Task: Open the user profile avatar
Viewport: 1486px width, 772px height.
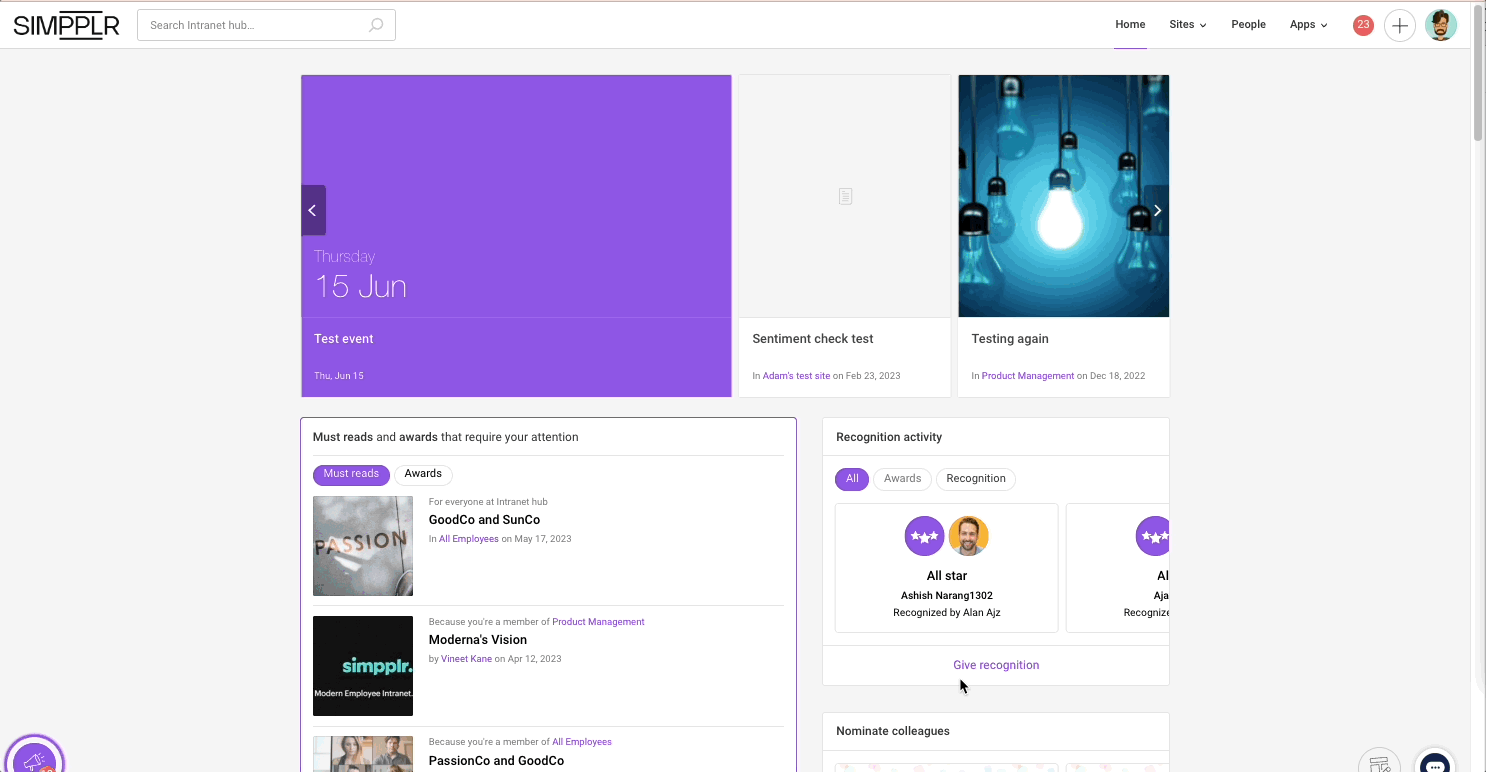Action: point(1440,25)
